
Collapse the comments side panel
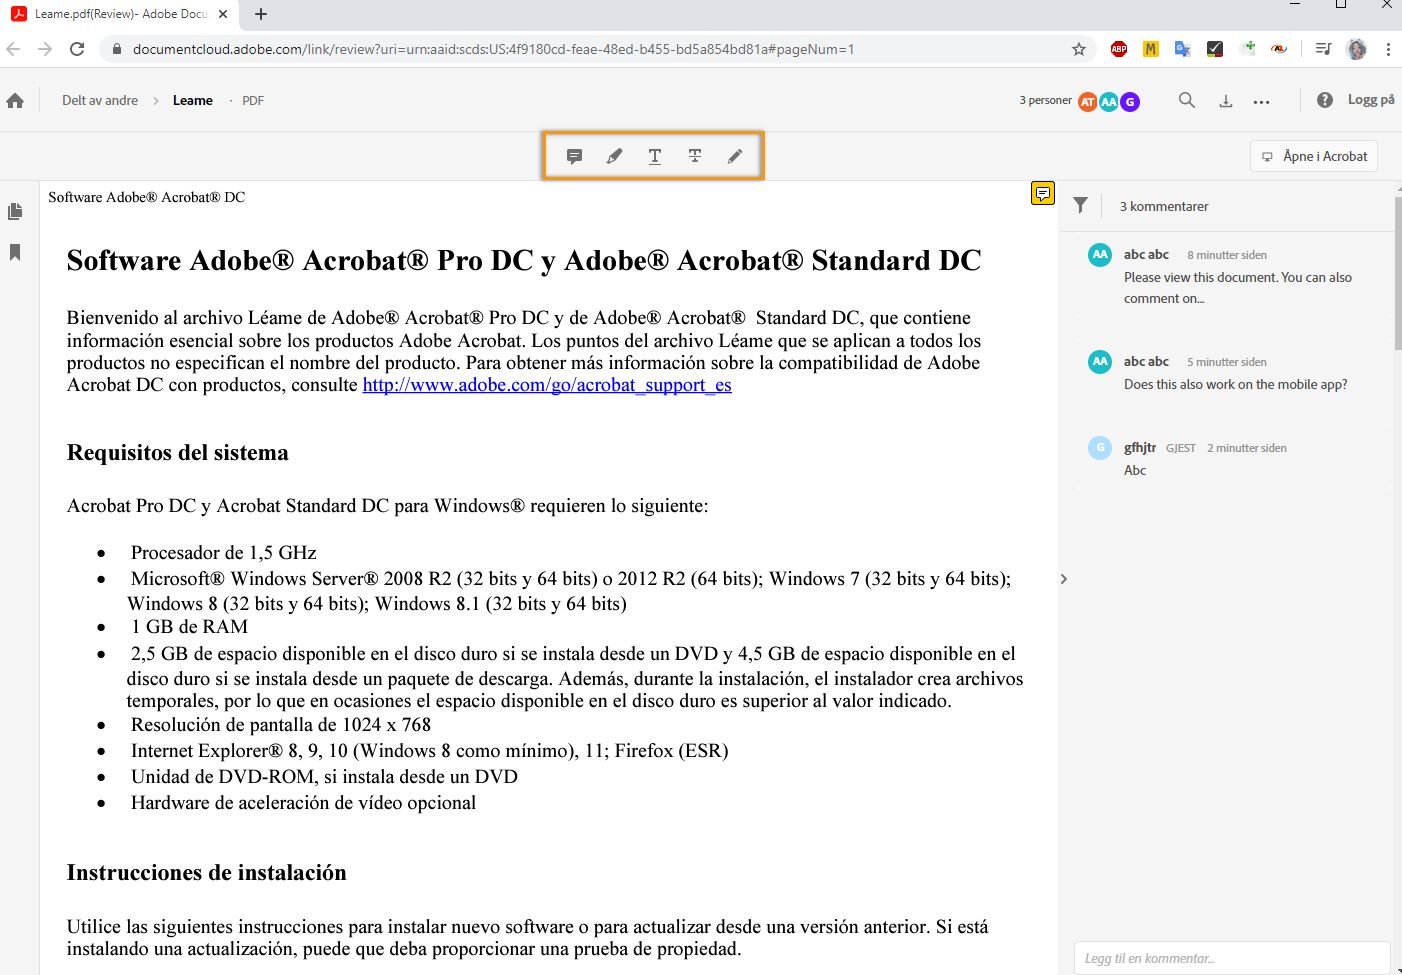1064,579
